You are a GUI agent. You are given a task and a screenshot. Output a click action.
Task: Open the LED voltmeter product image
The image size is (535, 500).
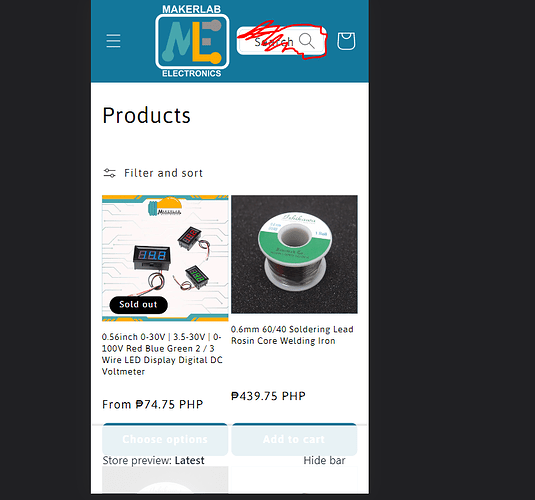165,258
